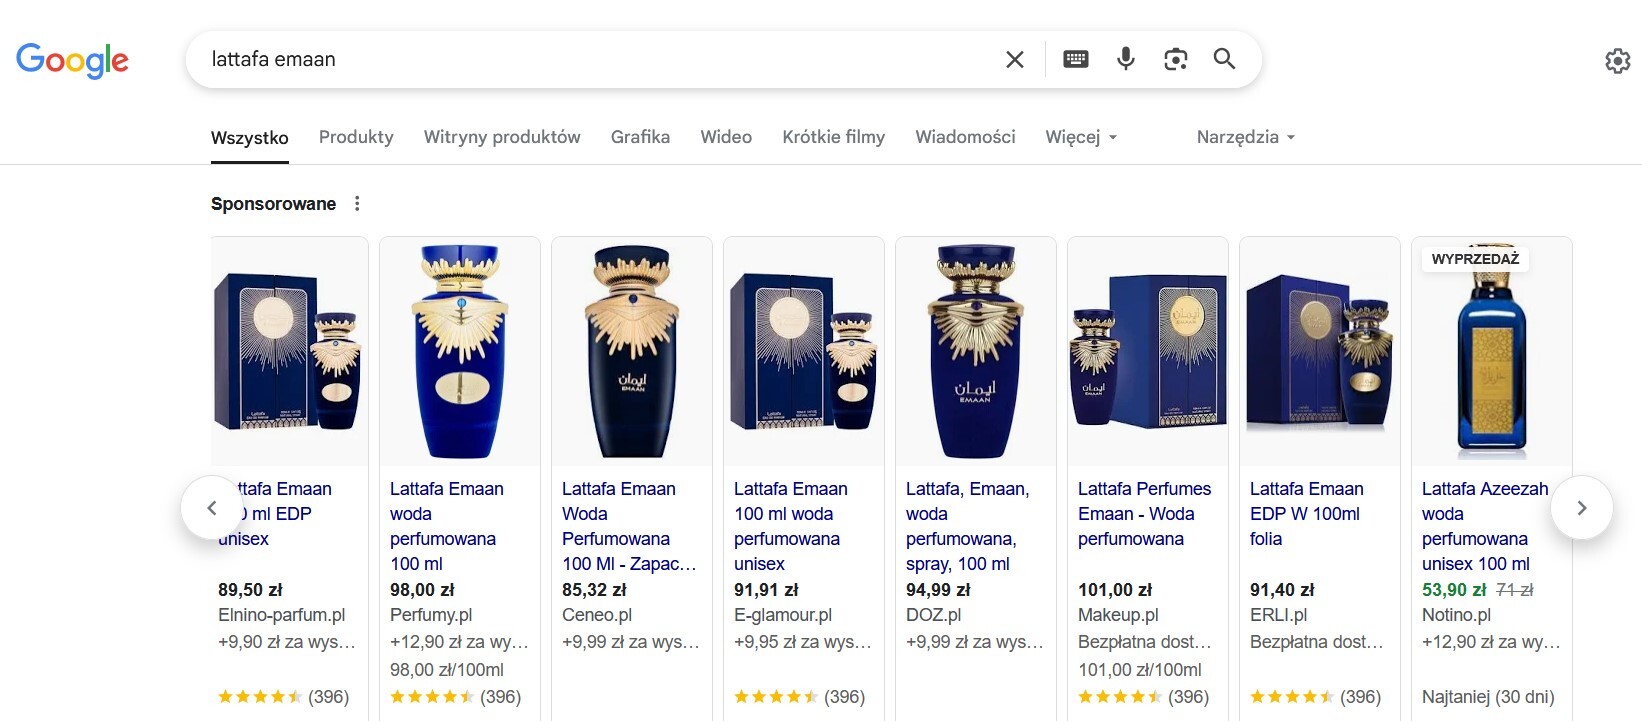Go to the Google homepage via logo
Screen dimensions: 1642x721
coord(72,60)
